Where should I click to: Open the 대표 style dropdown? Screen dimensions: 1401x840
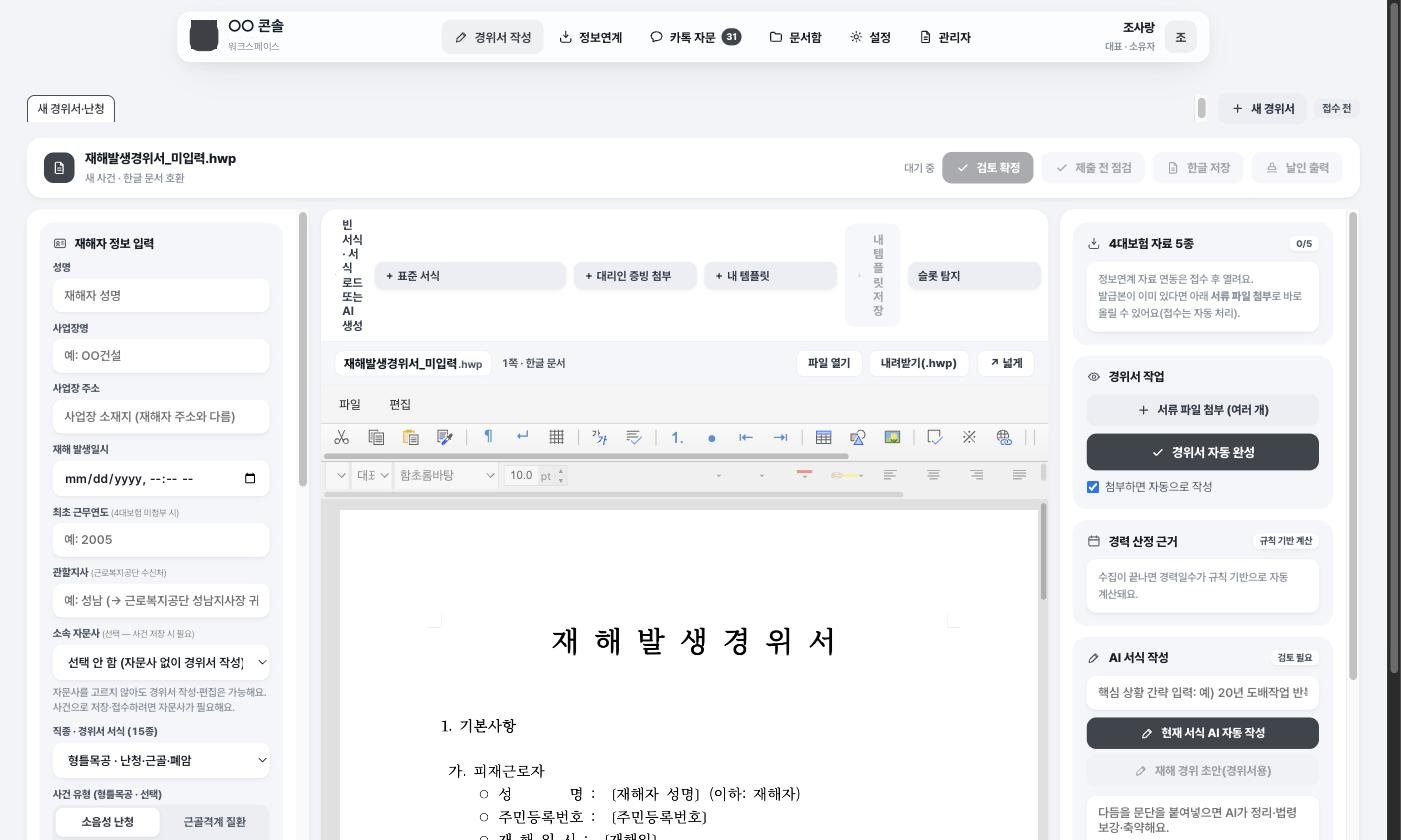point(371,475)
